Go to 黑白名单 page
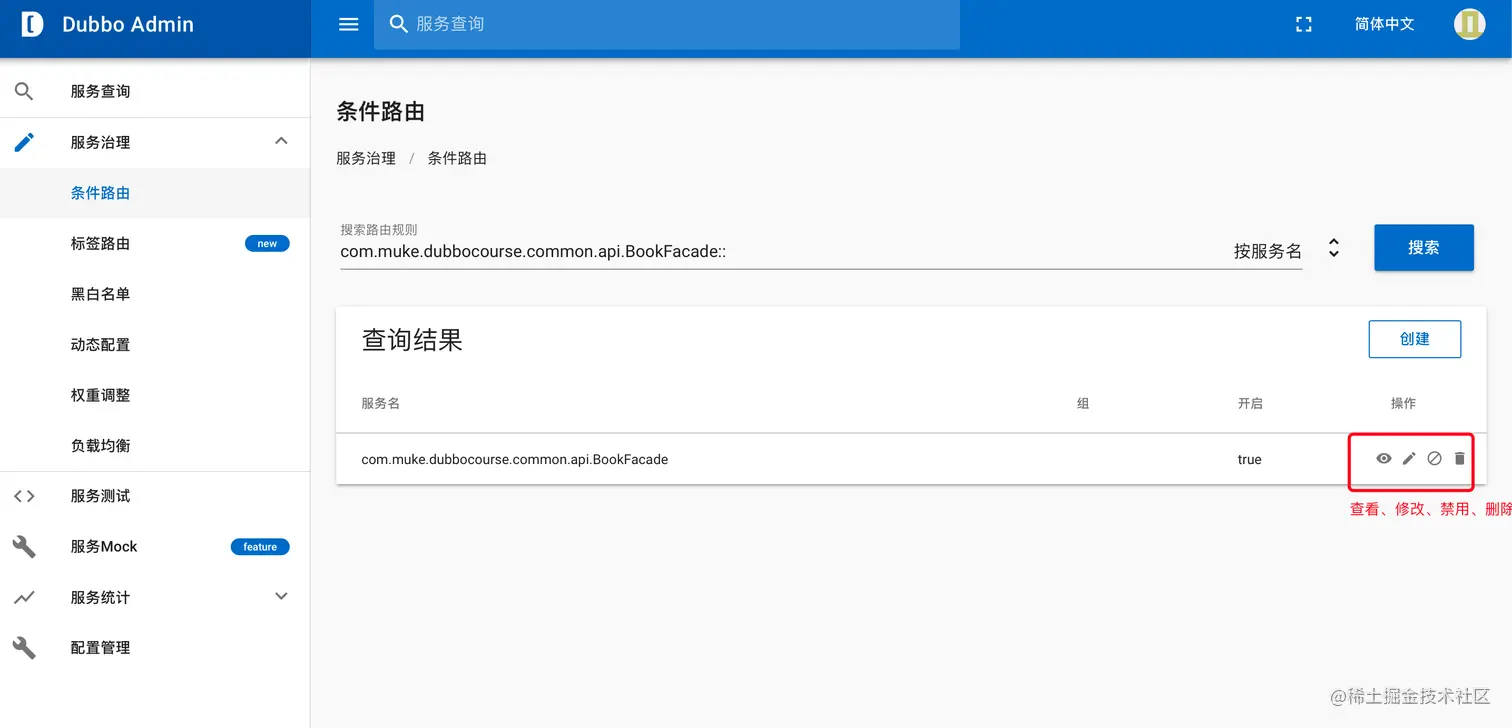 [155, 294]
